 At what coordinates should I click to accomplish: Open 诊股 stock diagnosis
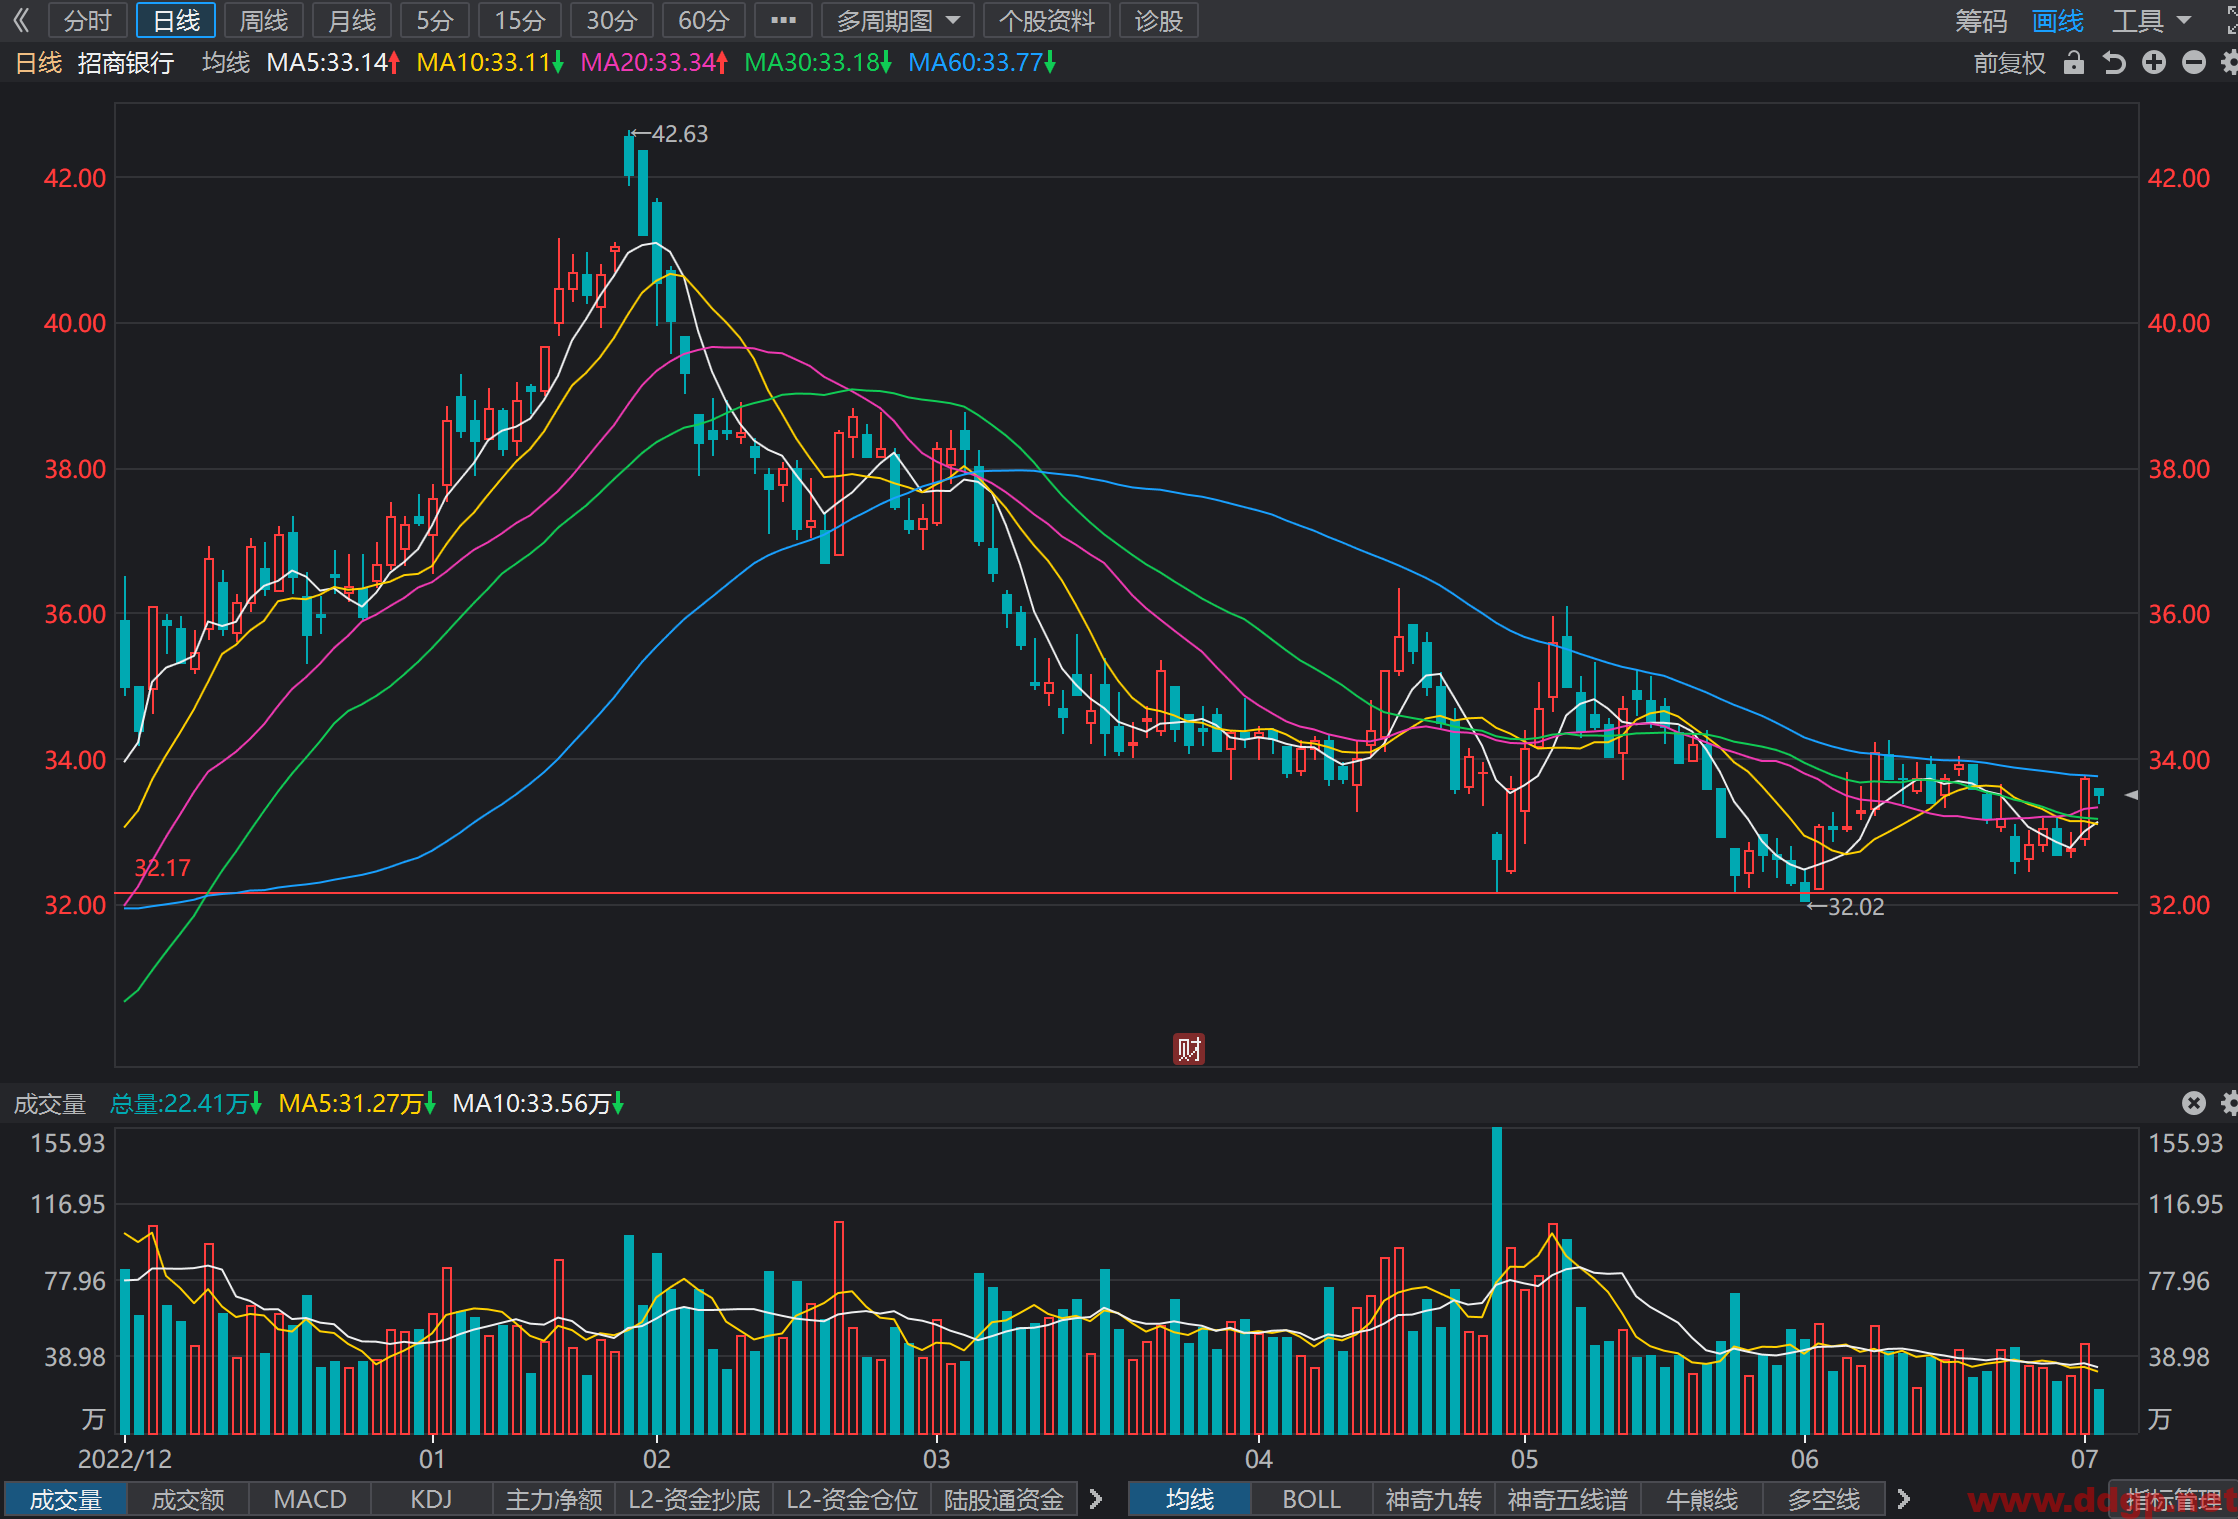[1158, 20]
